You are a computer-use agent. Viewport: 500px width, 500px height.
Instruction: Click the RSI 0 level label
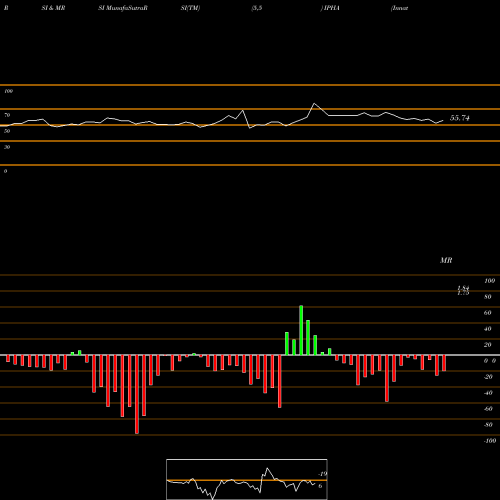coord(5,171)
